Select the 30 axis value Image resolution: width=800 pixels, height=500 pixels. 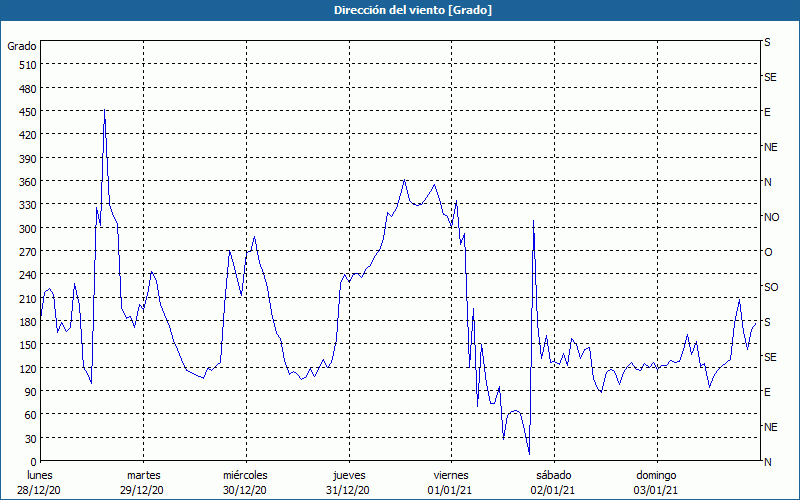coord(31,439)
